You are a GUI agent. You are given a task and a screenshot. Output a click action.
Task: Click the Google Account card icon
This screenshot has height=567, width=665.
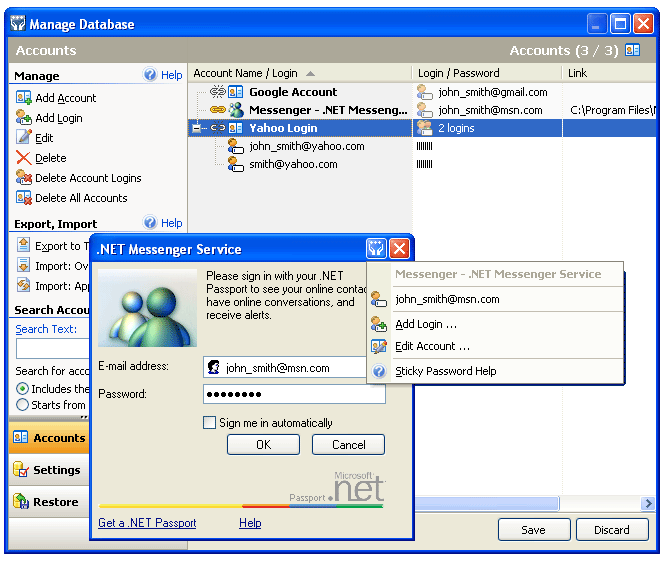pyautogui.click(x=235, y=92)
